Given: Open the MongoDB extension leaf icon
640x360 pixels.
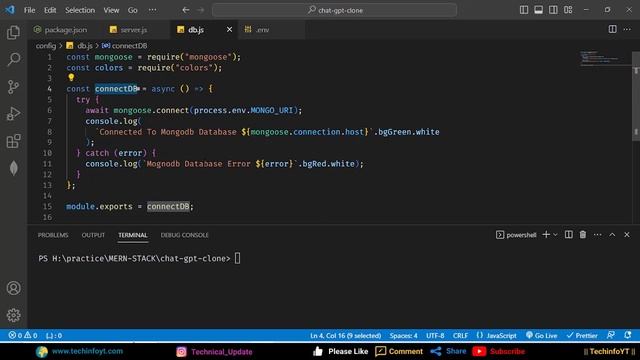Looking at the screenshot, I should (x=13, y=168).
